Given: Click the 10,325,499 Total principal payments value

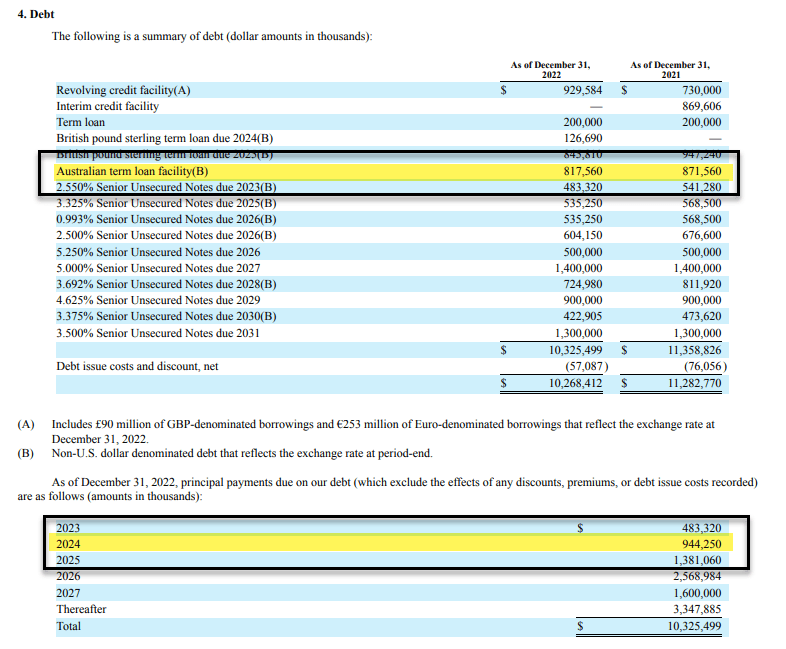Looking at the screenshot, I should point(694,626).
